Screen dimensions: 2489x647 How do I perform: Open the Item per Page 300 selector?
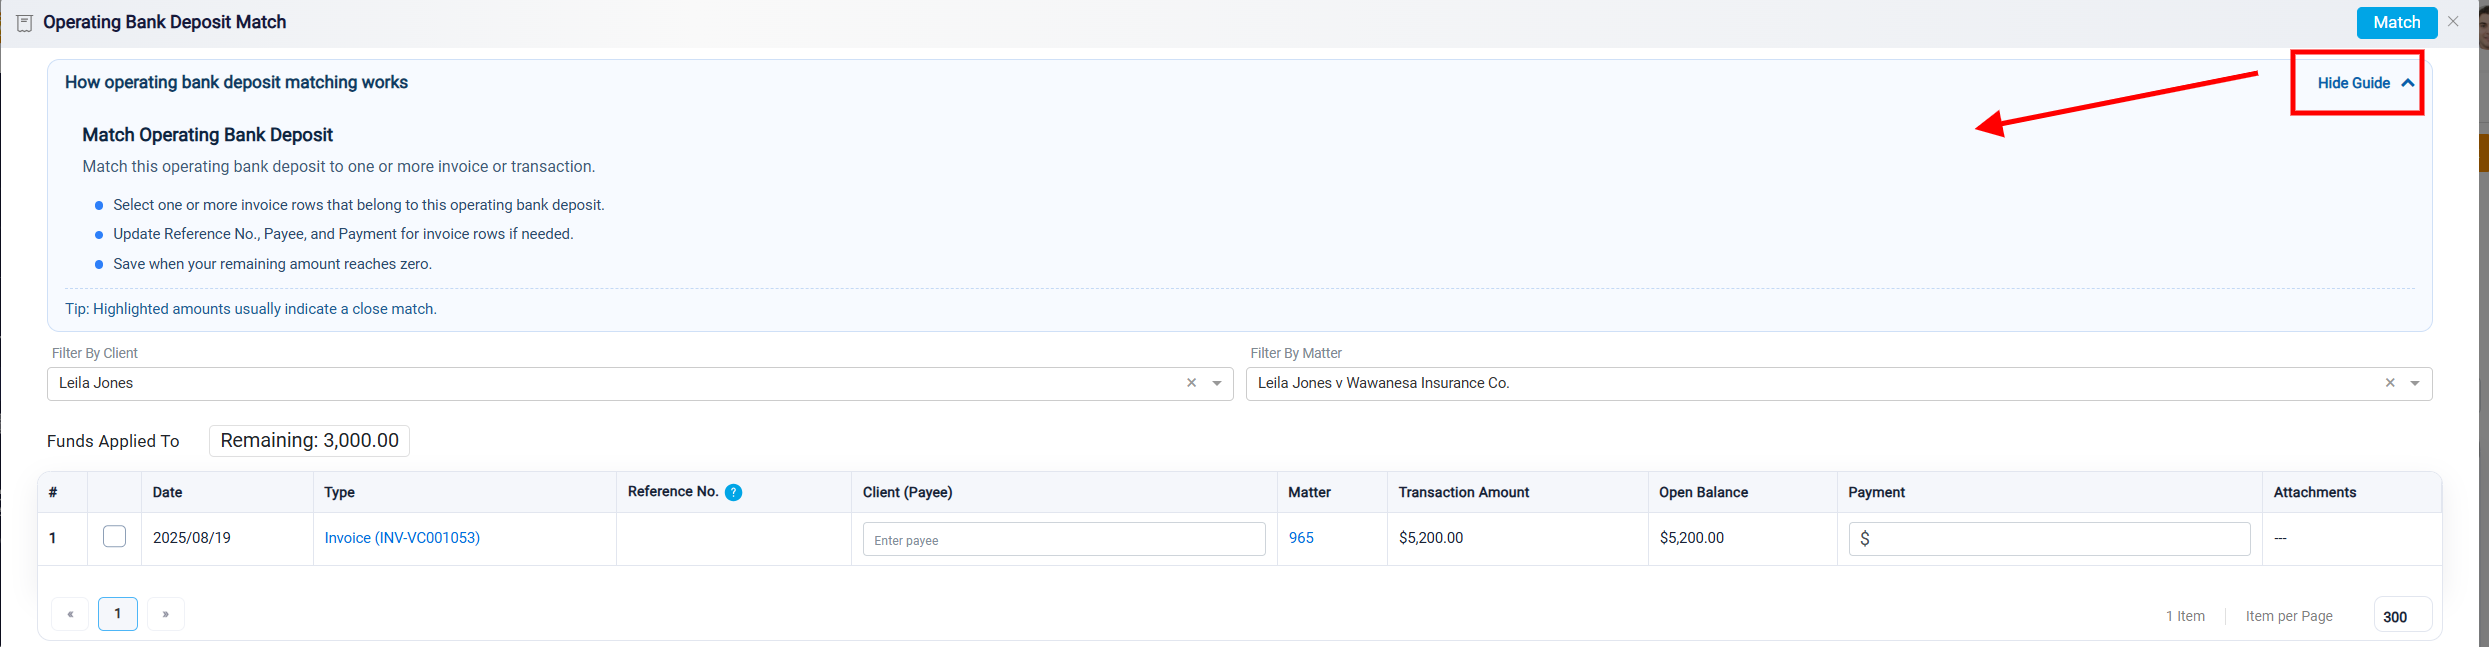[2402, 616]
